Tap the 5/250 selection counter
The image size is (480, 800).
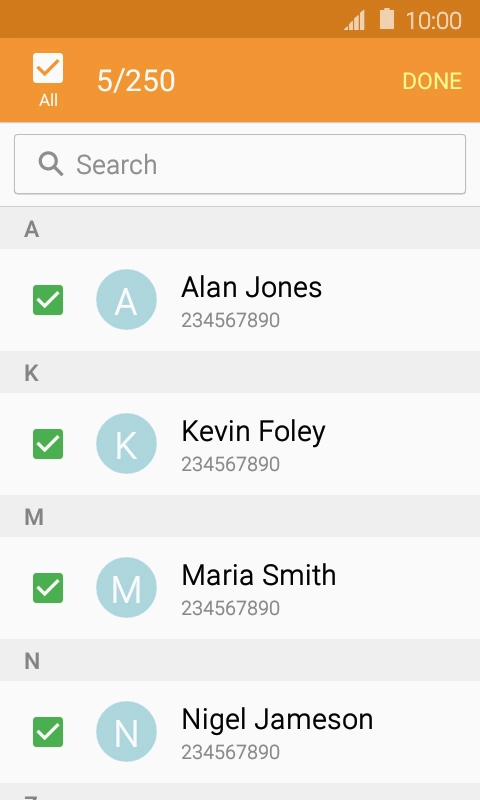click(x=136, y=81)
